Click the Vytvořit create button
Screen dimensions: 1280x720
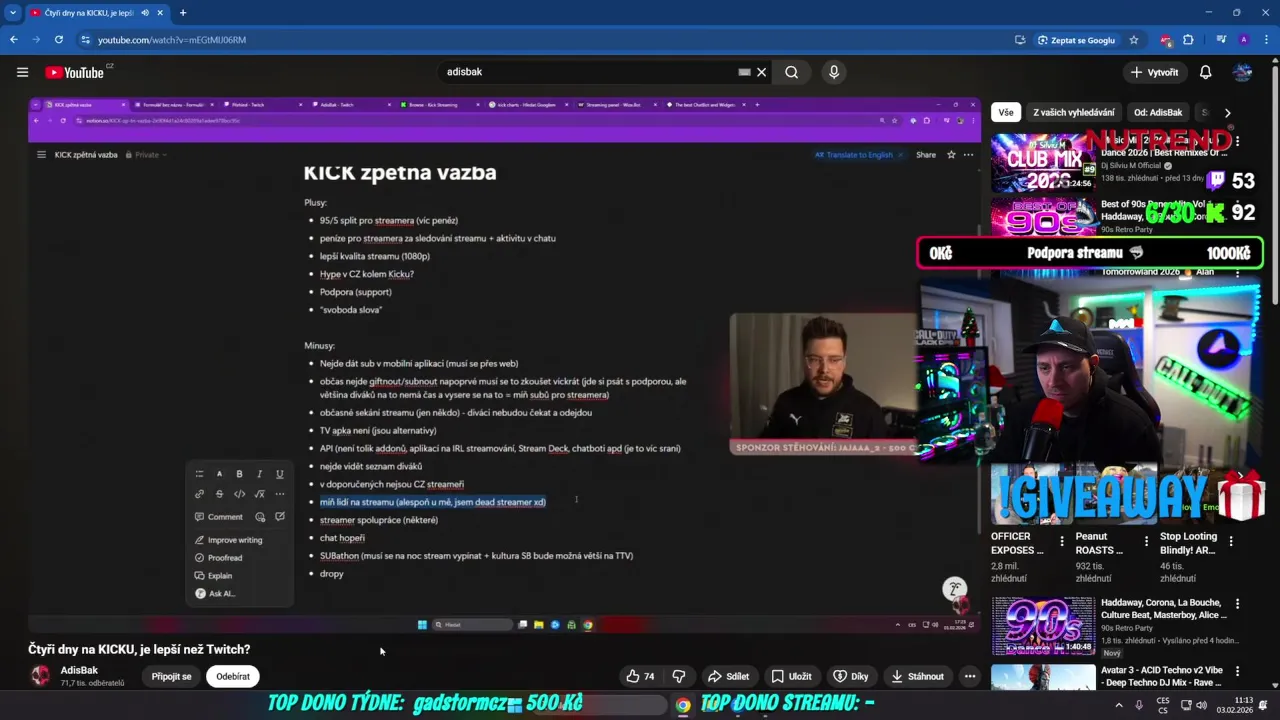(1154, 72)
